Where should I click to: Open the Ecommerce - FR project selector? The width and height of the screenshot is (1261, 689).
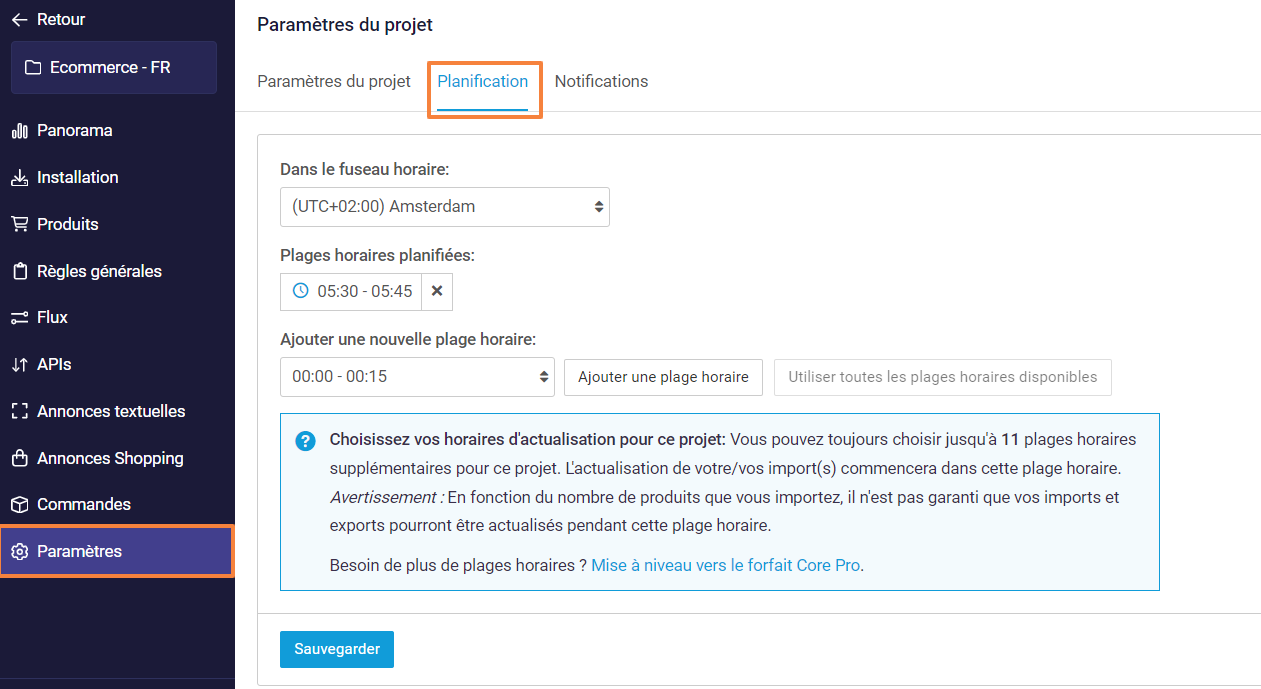(114, 68)
